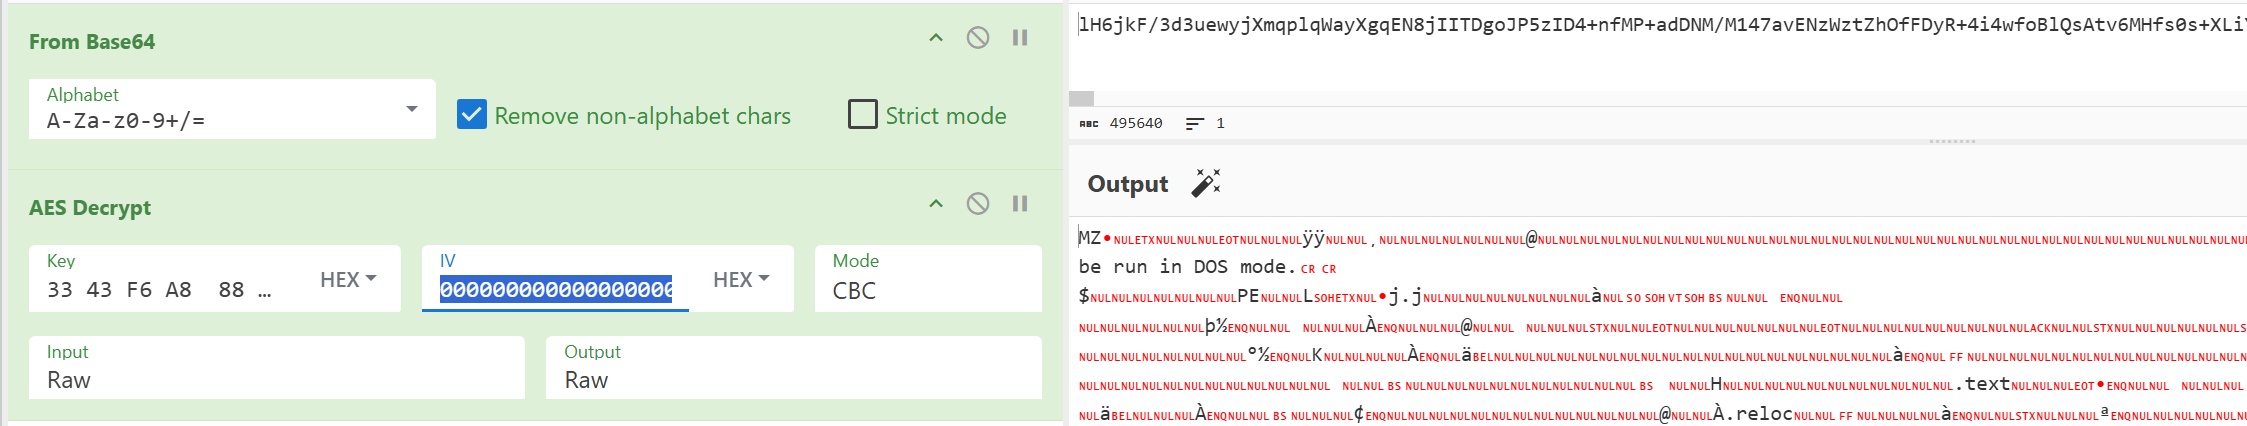
Task: Open the Output Raw format selector
Action: pyautogui.click(x=794, y=368)
